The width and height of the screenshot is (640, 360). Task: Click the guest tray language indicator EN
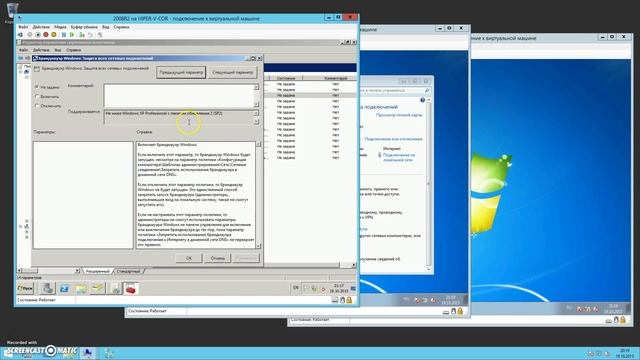click(296, 288)
